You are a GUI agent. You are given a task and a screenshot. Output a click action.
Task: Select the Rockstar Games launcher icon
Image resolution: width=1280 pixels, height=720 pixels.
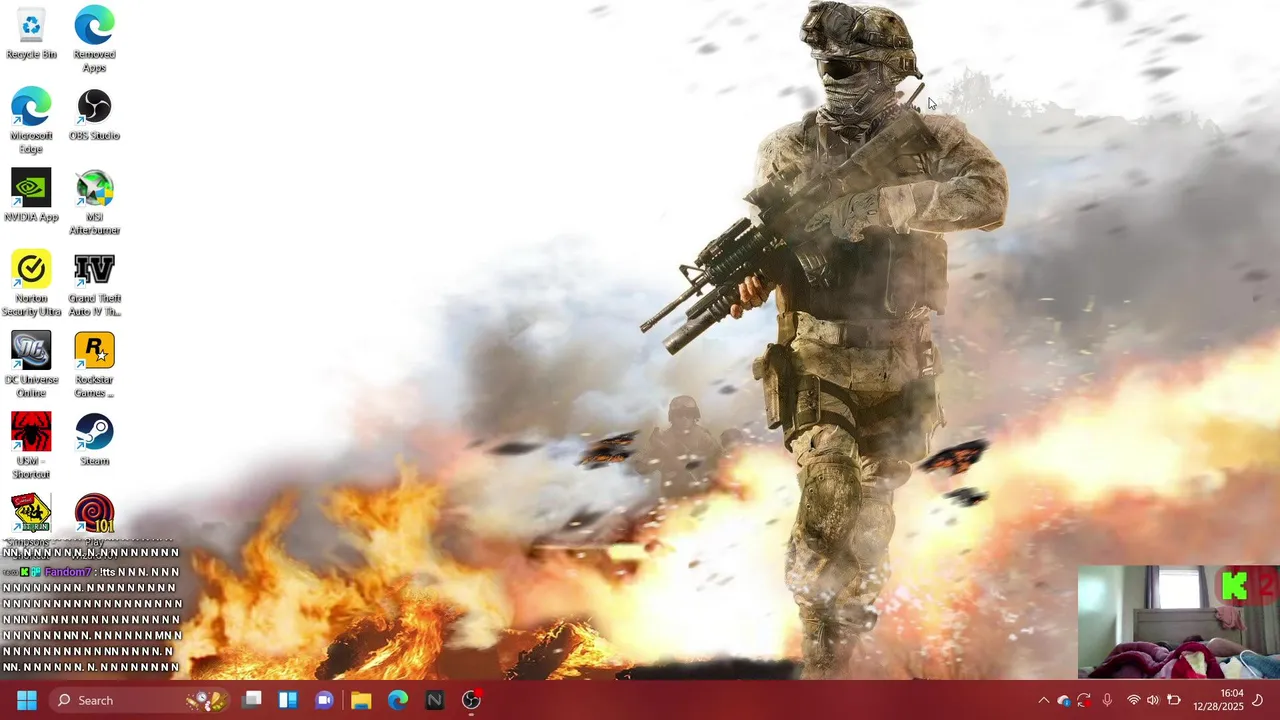coord(94,365)
